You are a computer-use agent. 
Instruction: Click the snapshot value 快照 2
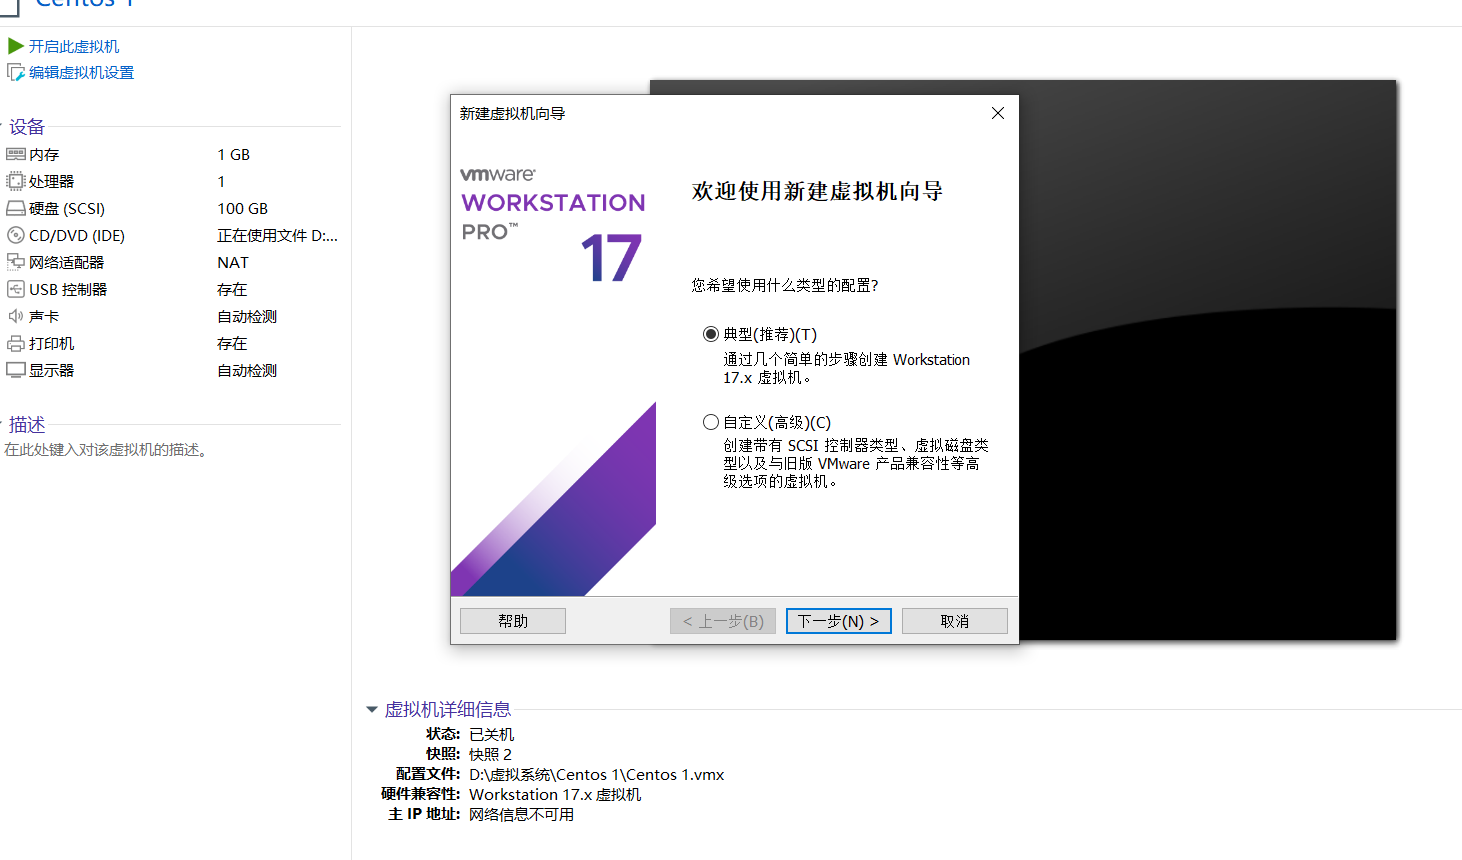click(x=490, y=754)
